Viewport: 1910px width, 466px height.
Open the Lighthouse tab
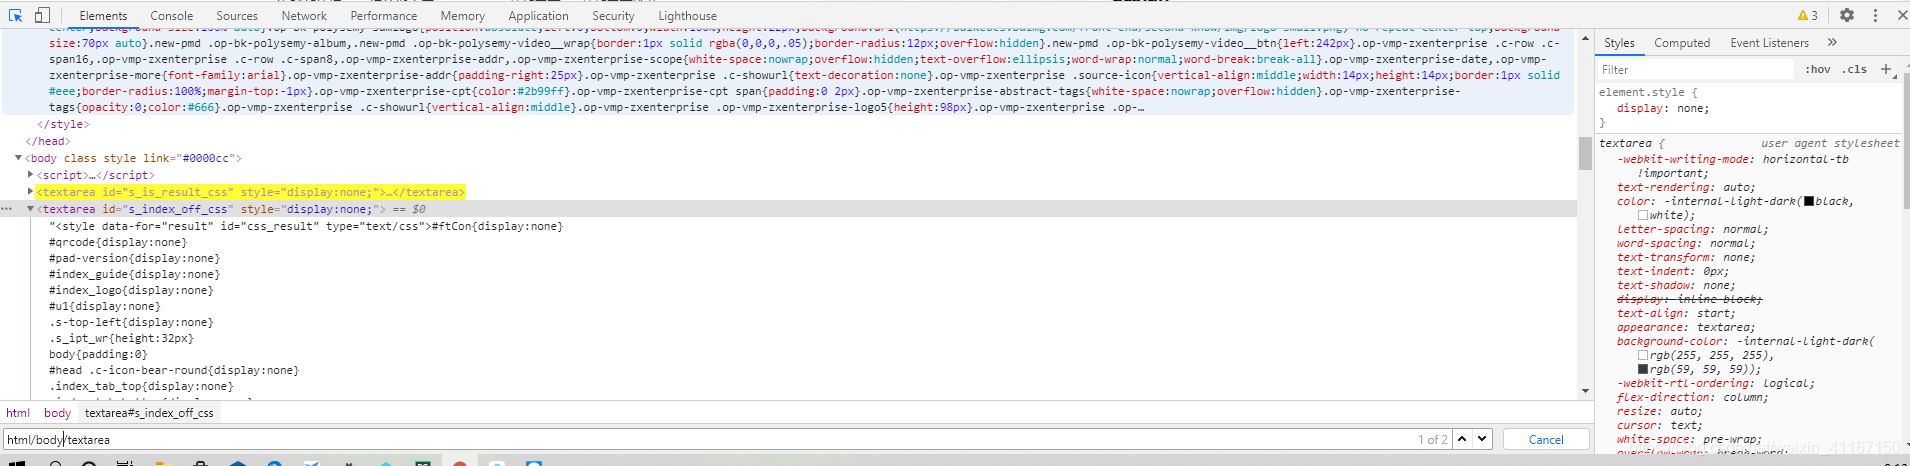tap(688, 16)
